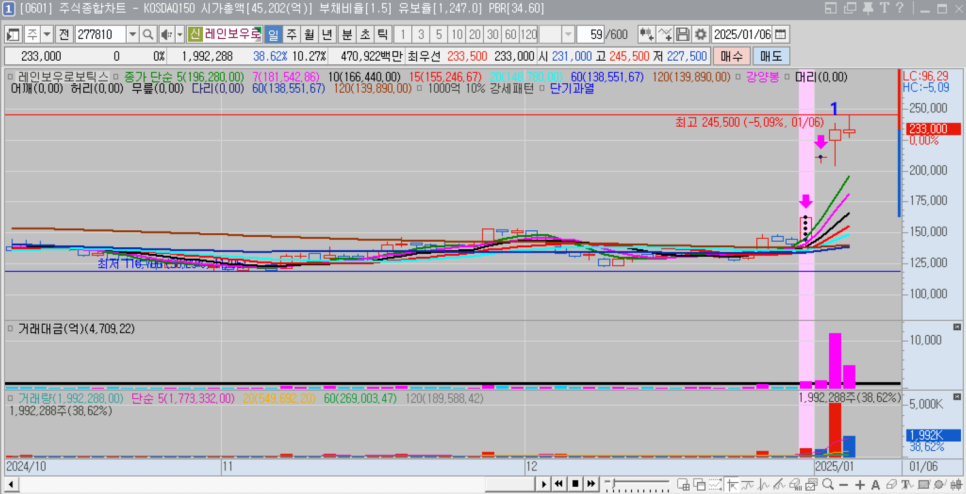
Task: Open the date picker calendar icon
Action: pos(781,34)
